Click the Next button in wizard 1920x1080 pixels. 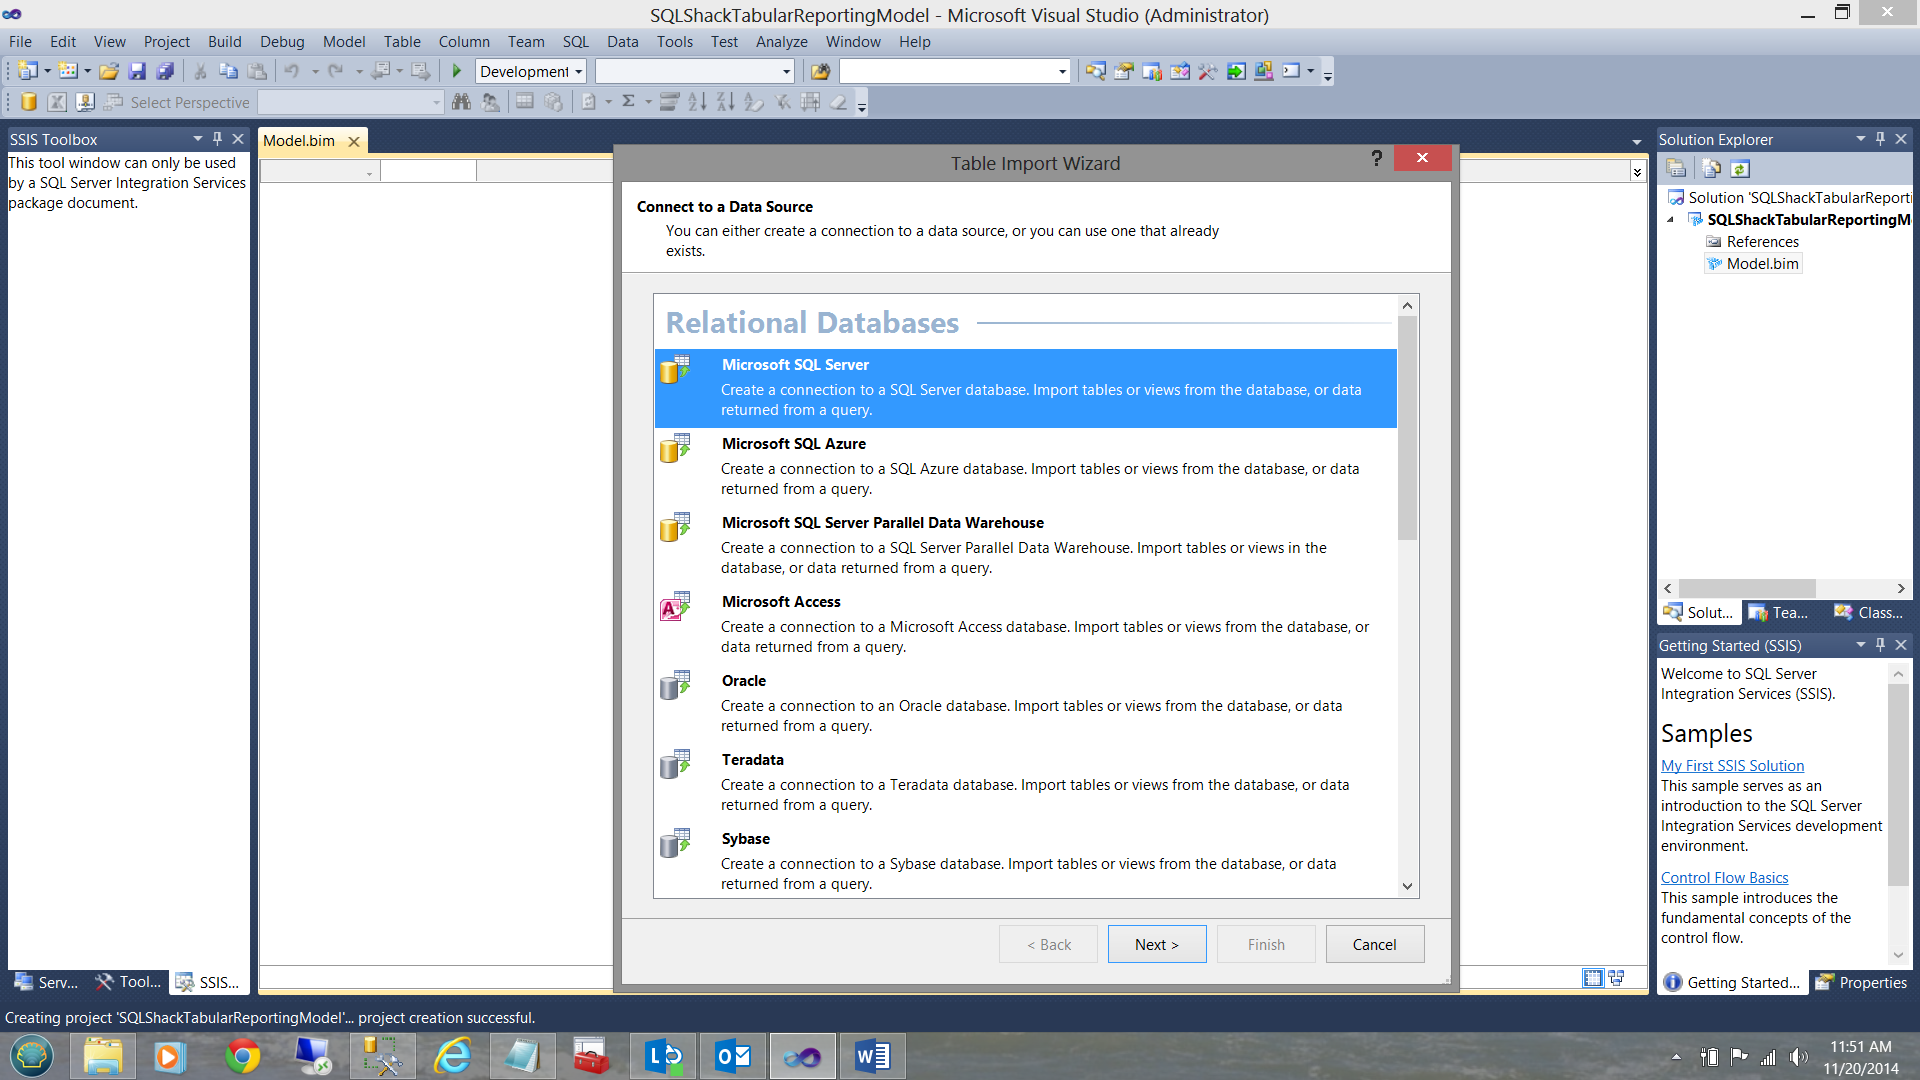pyautogui.click(x=1156, y=944)
